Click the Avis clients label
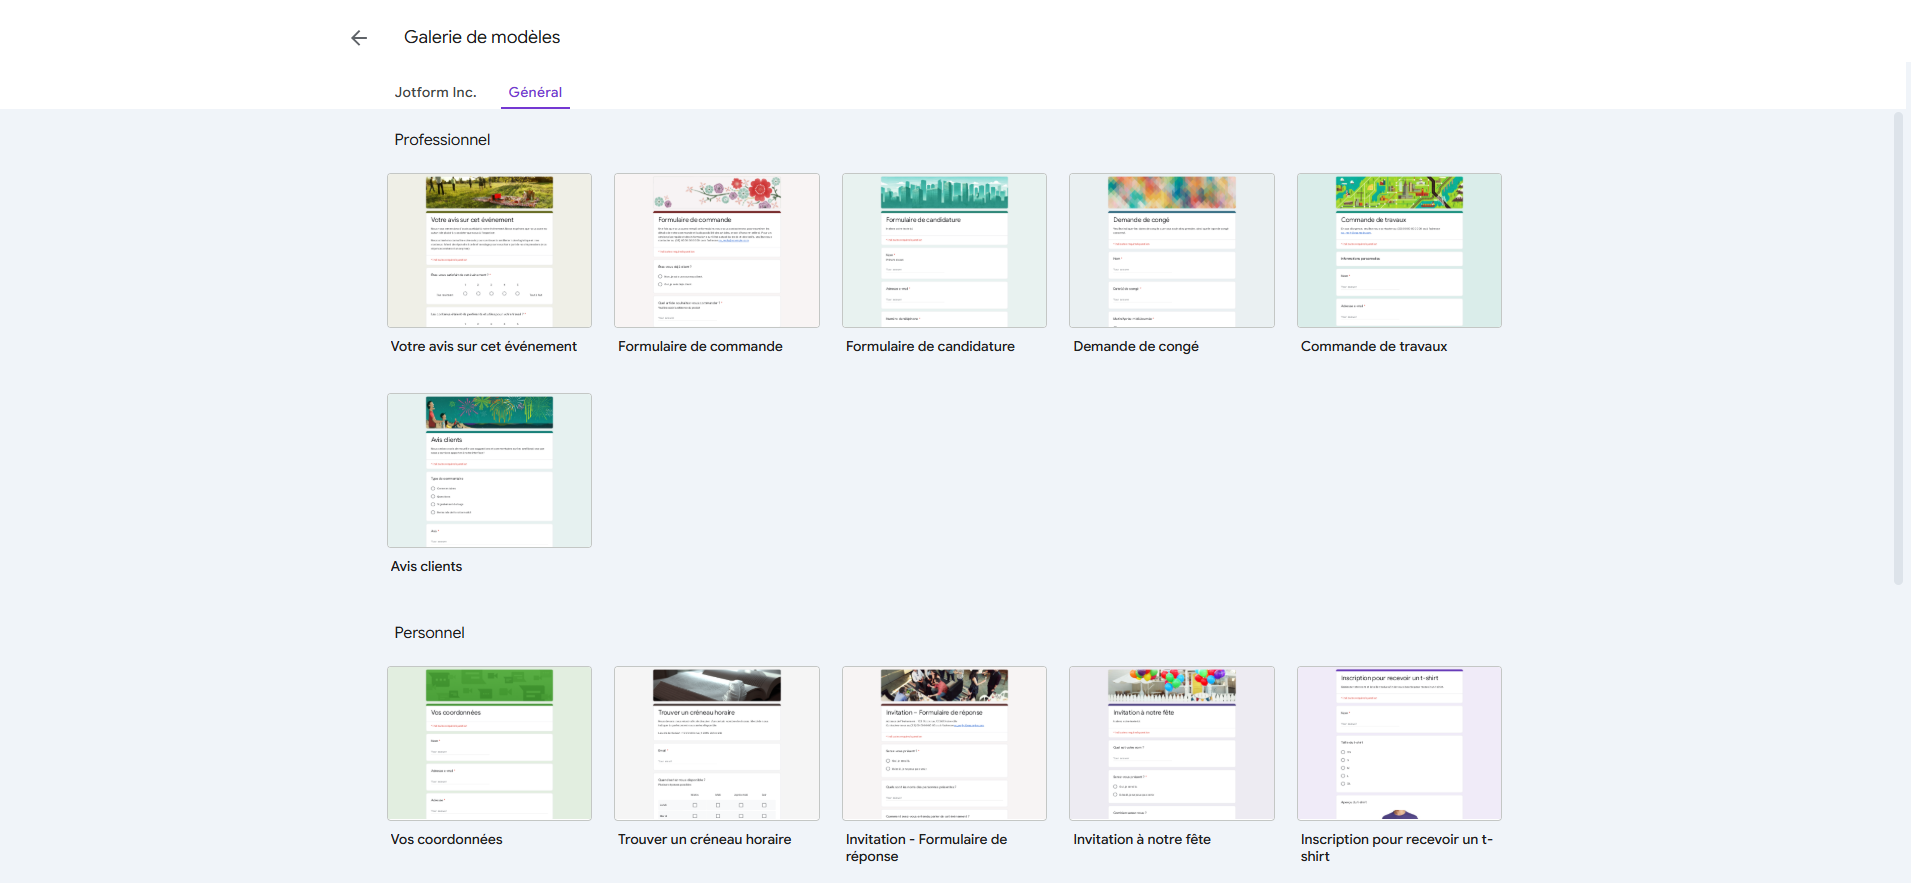This screenshot has height=883, width=1911. pyautogui.click(x=426, y=566)
